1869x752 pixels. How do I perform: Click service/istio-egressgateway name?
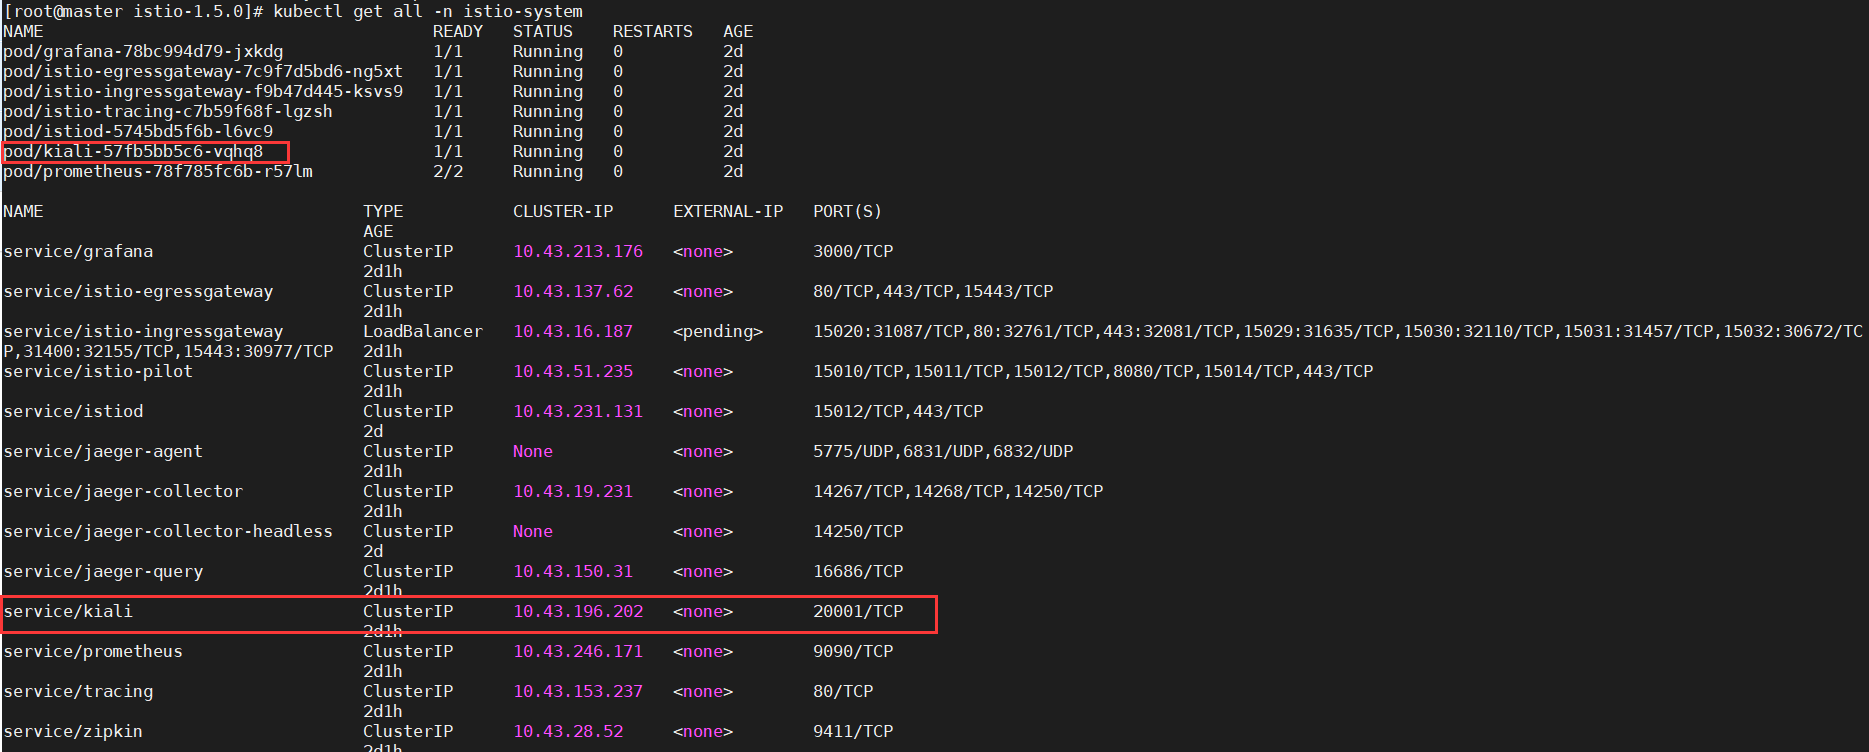click(x=138, y=292)
